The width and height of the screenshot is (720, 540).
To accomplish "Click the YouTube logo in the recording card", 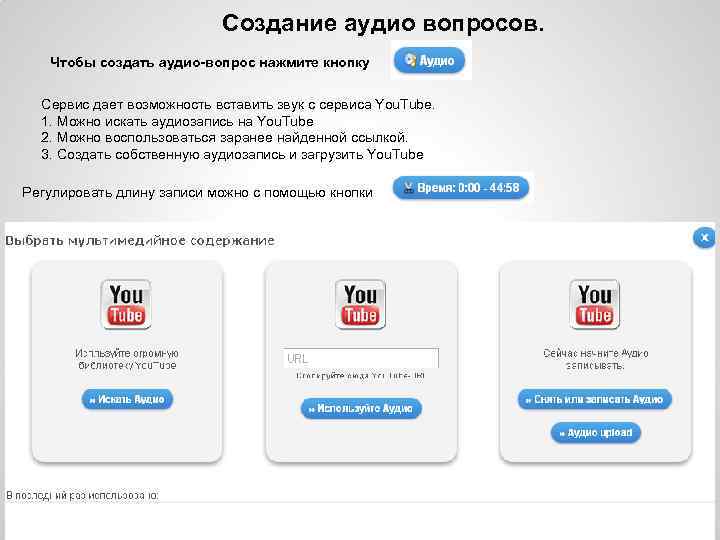I will (x=595, y=304).
